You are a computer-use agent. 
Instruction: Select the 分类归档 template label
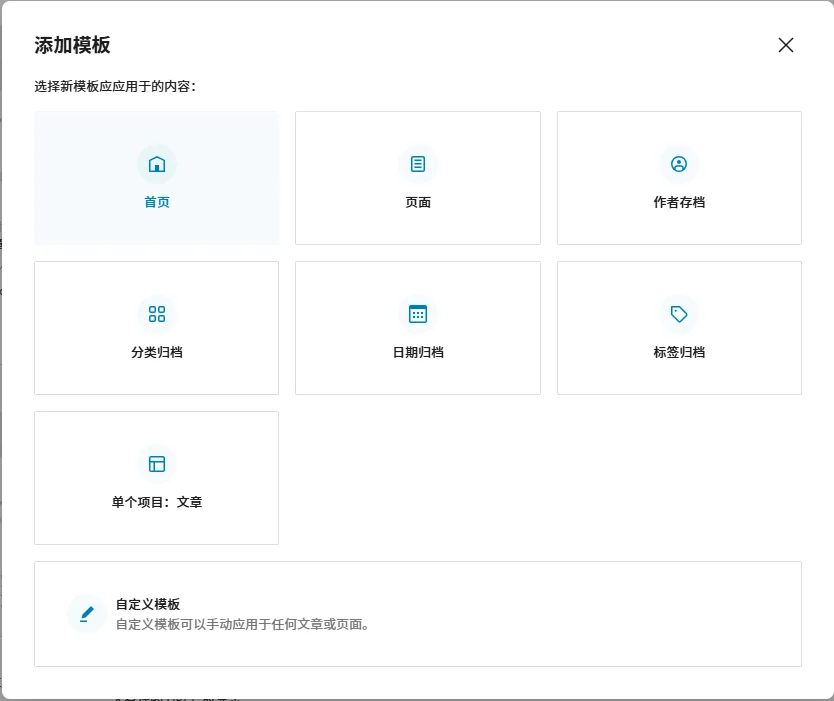(x=157, y=352)
